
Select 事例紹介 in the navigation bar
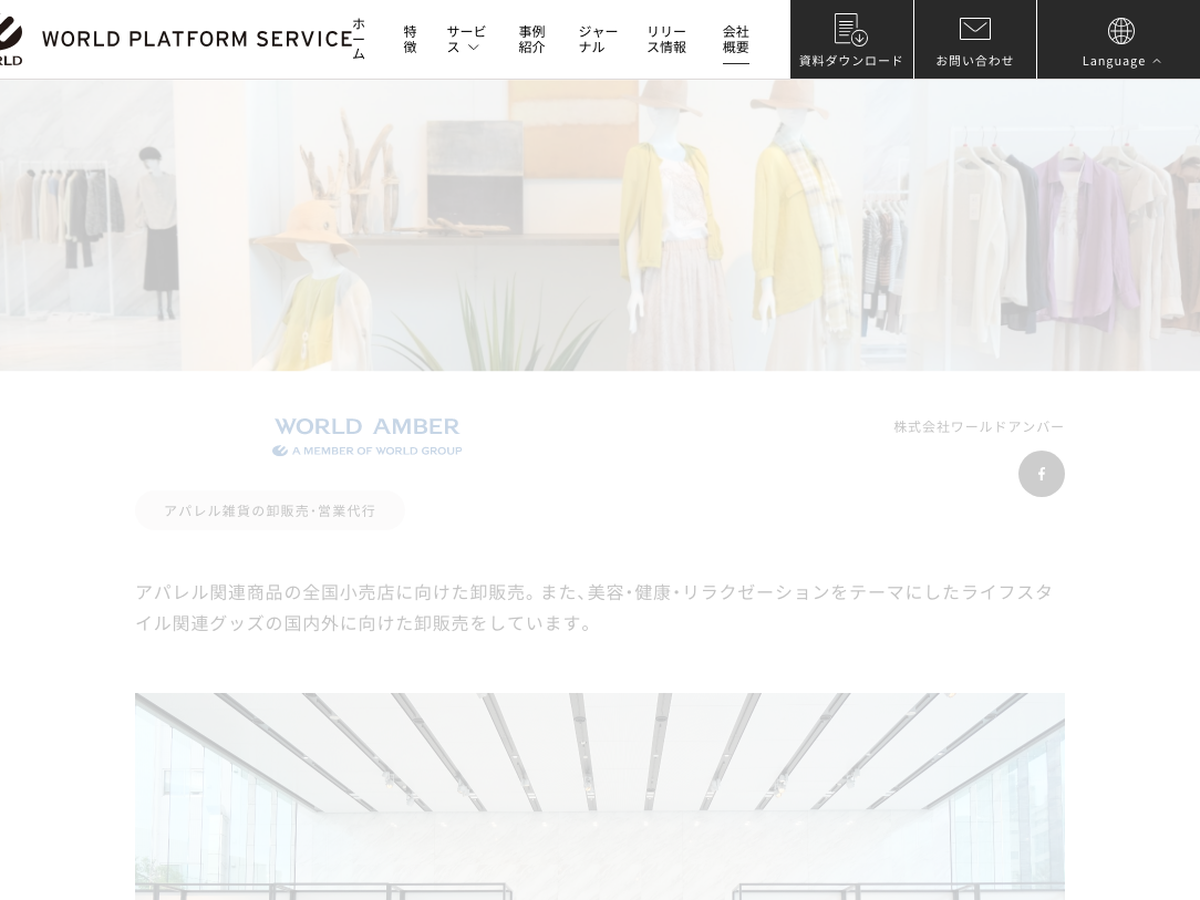coord(532,39)
